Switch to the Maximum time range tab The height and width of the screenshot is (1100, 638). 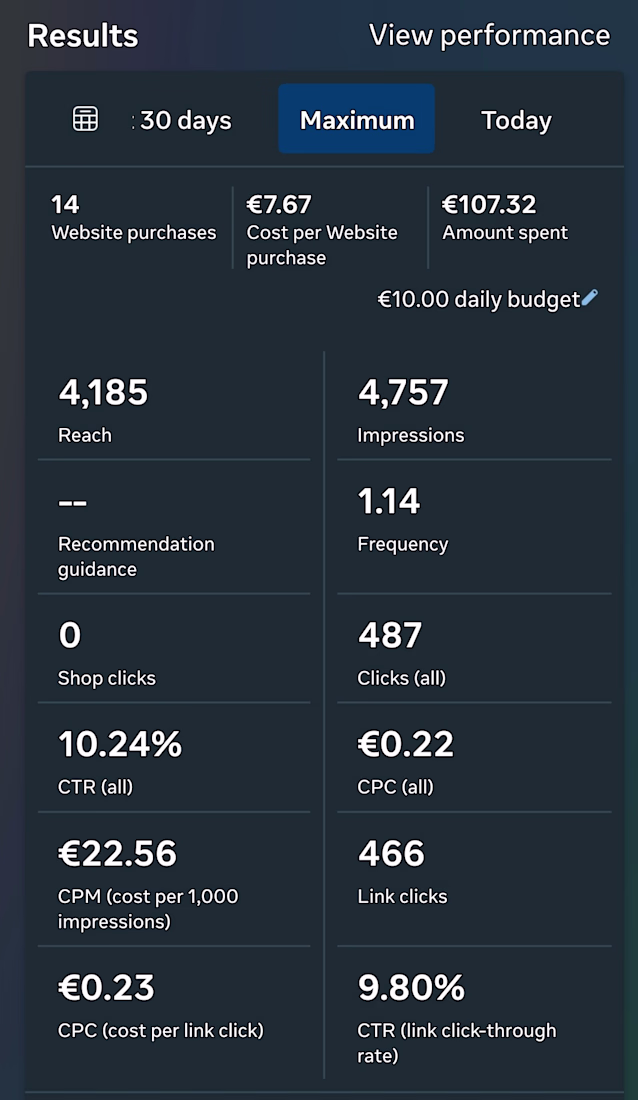[357, 120]
